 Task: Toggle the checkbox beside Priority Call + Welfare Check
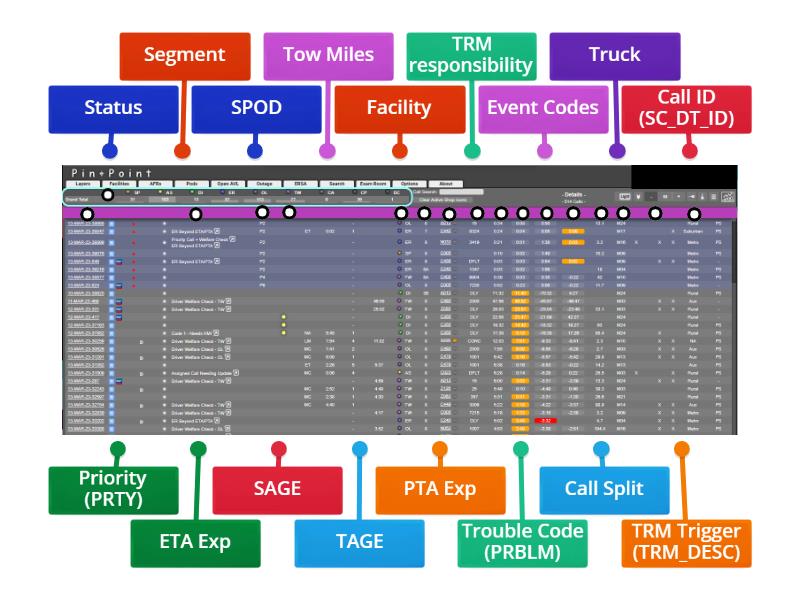tap(233, 240)
